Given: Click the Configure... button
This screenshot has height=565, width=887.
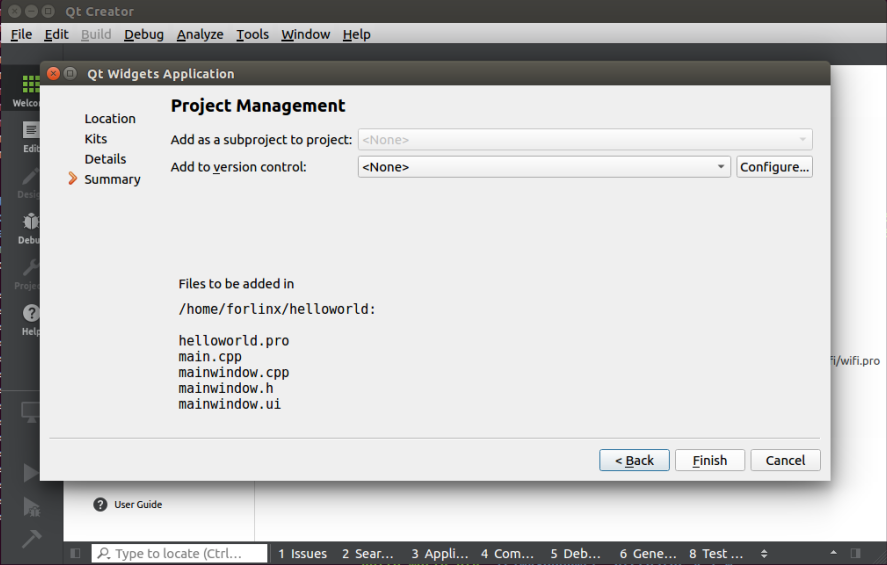Looking at the screenshot, I should 774,167.
